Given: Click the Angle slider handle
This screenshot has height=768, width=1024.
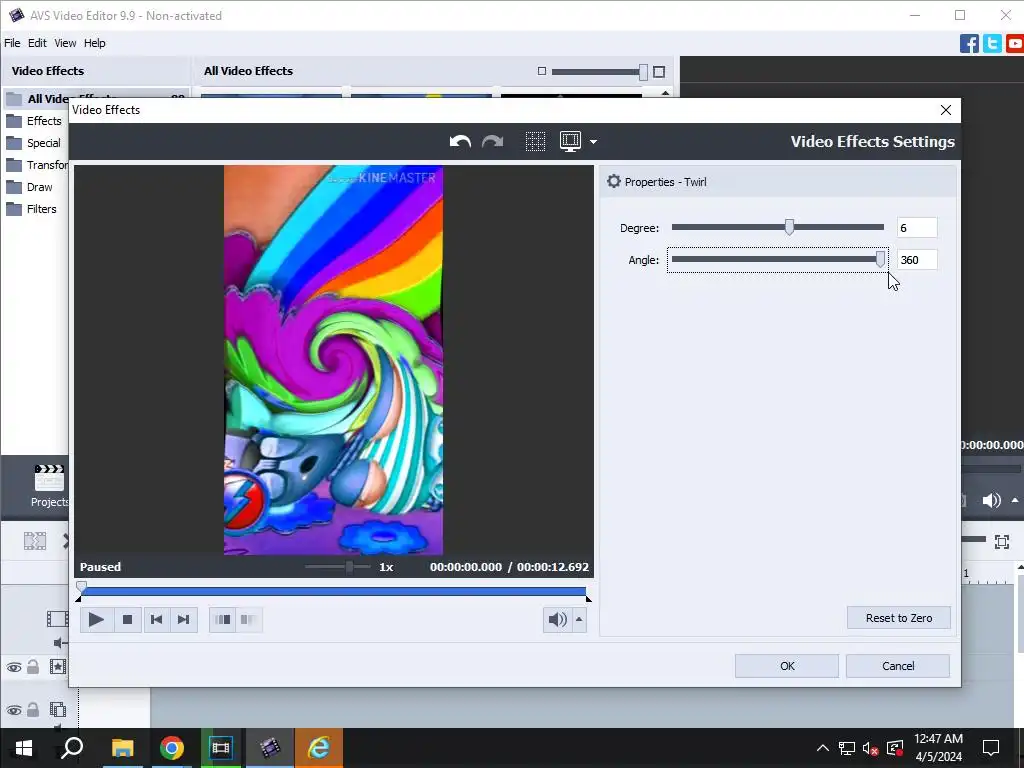Looking at the screenshot, I should click(x=880, y=259).
